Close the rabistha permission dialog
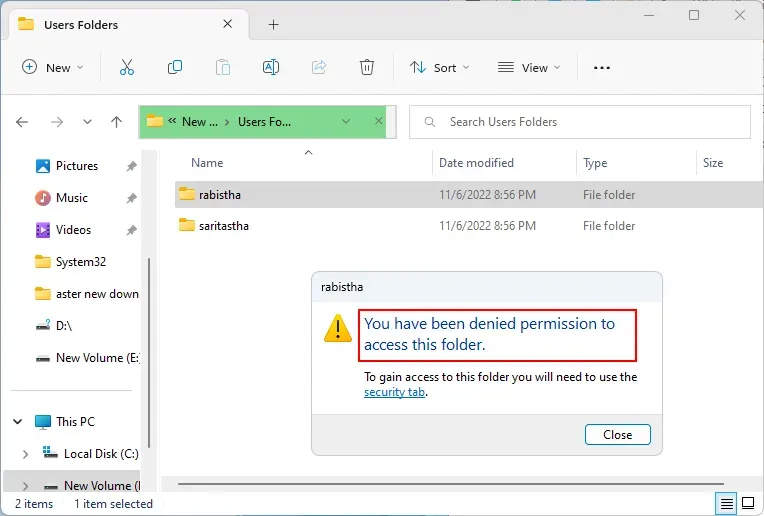The image size is (764, 516). point(617,435)
